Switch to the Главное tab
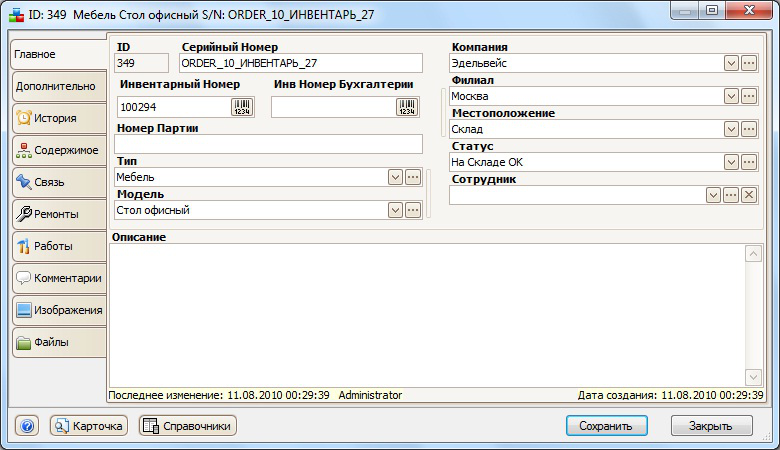The height and width of the screenshot is (450, 780). click(x=59, y=54)
